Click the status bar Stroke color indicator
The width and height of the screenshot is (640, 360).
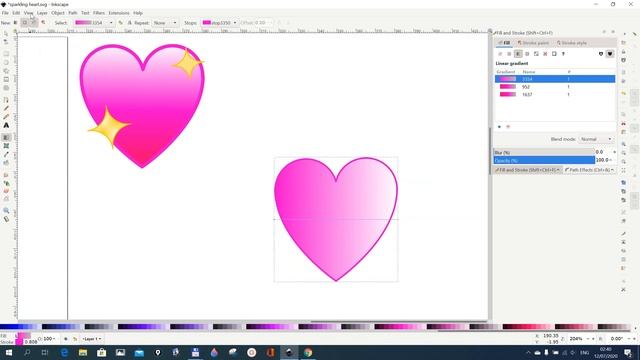pos(19,342)
